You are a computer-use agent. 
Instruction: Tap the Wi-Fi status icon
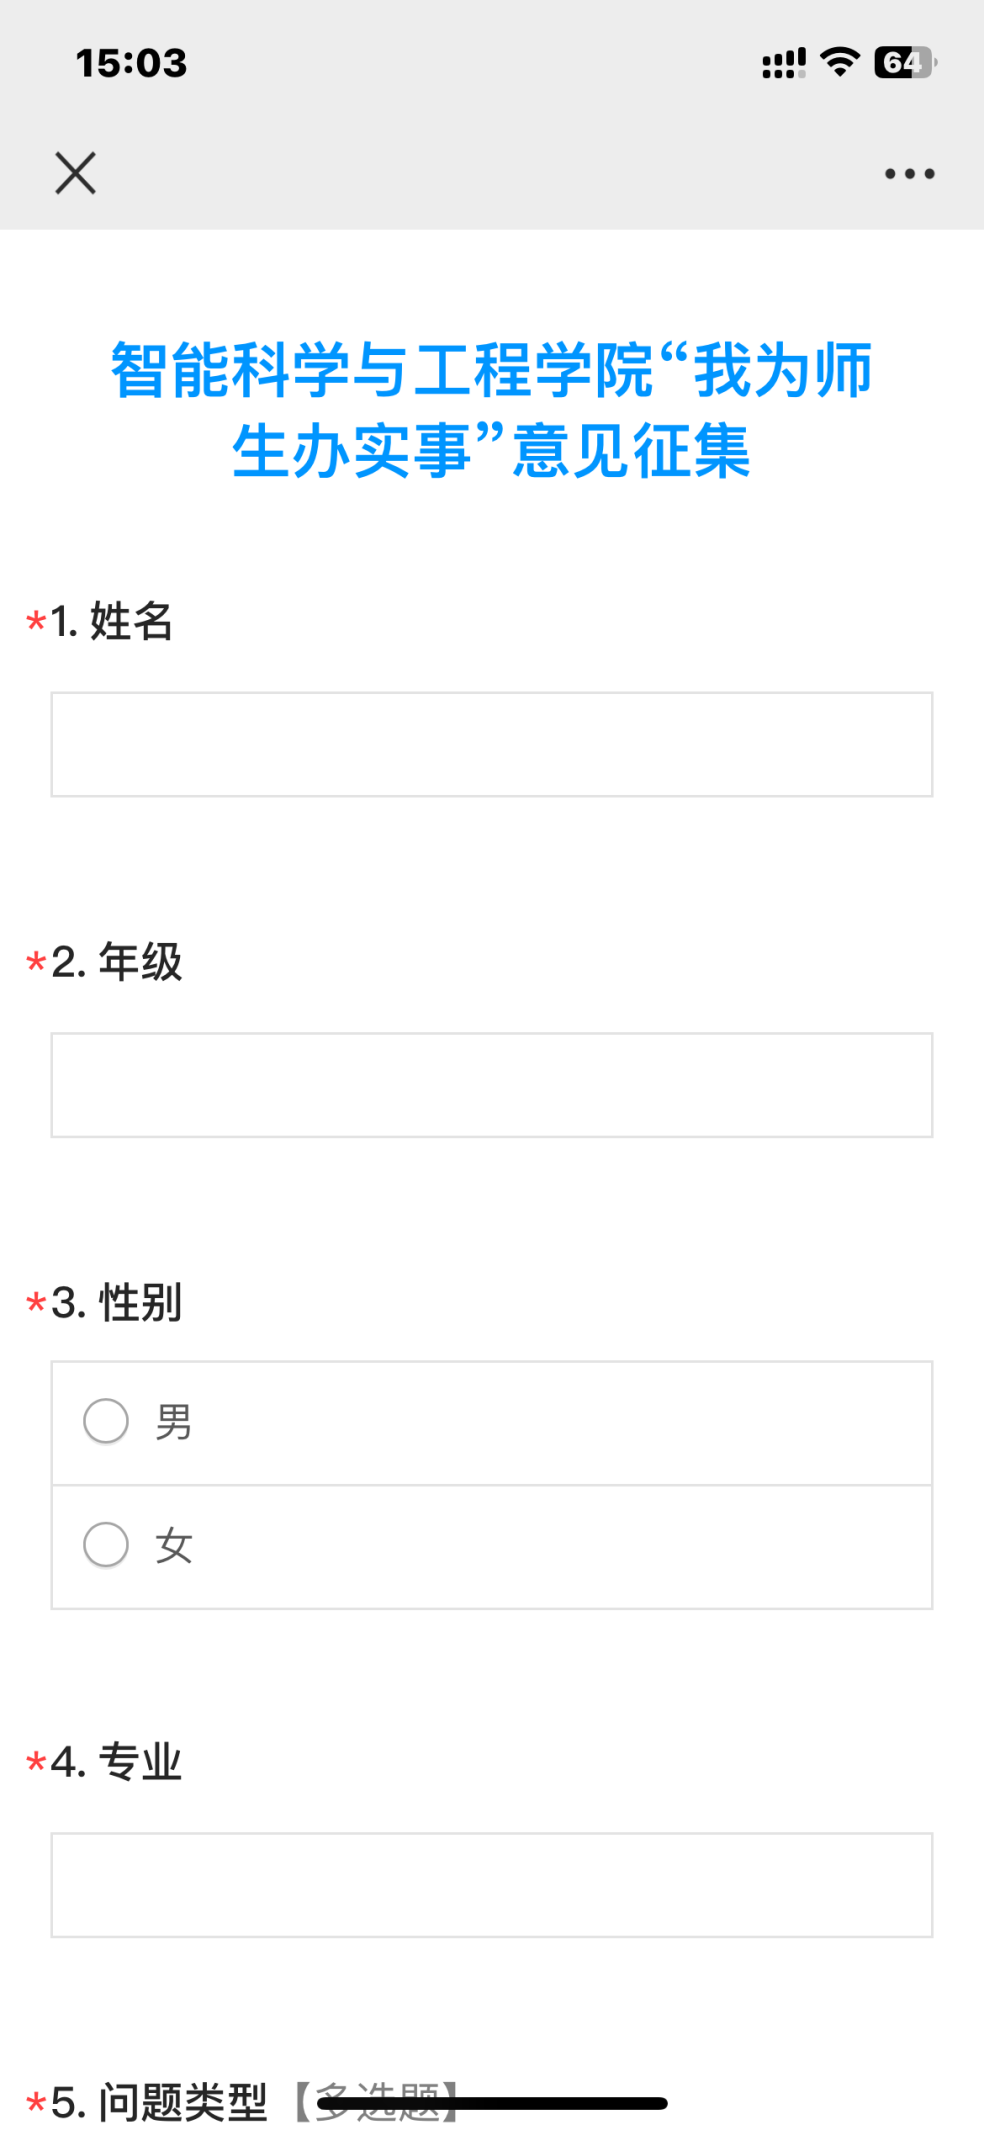tap(840, 62)
